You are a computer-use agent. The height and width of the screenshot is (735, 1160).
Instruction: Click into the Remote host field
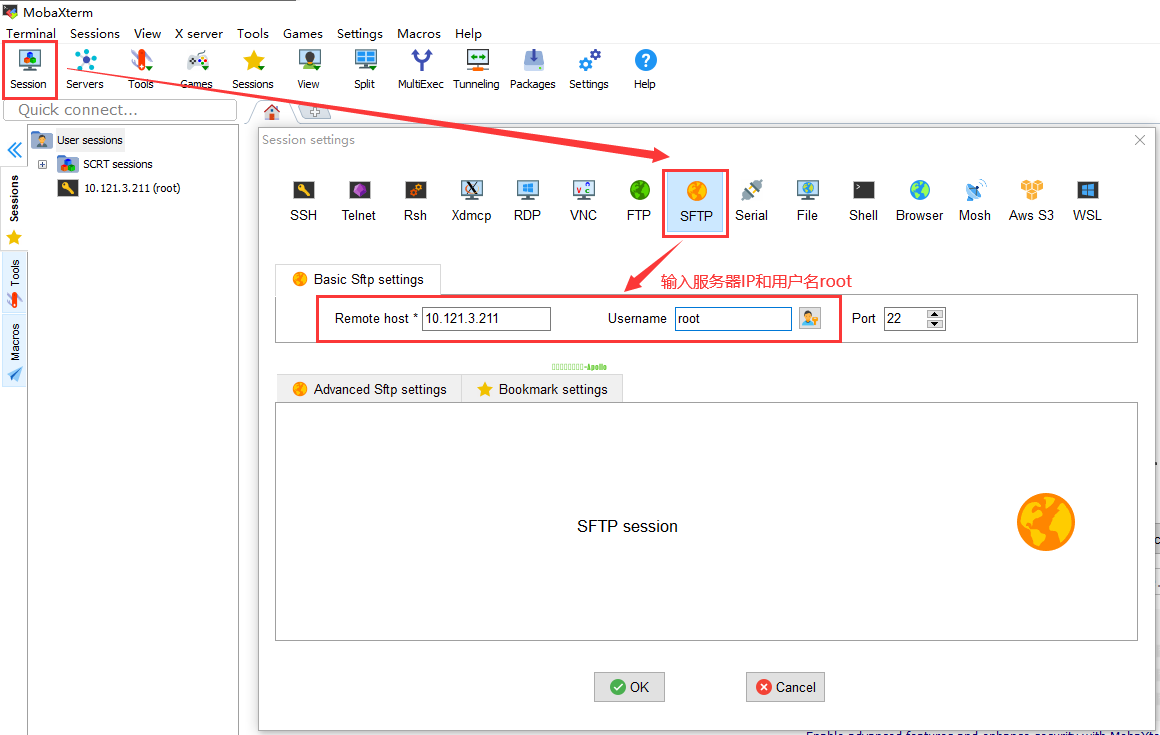click(x=486, y=318)
